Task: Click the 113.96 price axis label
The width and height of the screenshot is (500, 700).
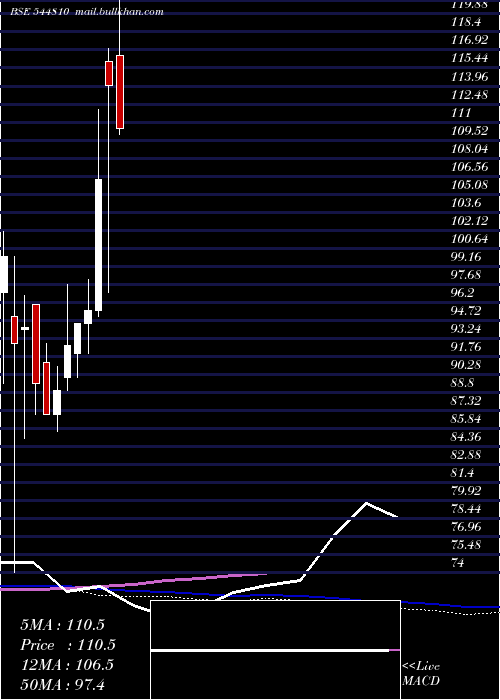Action: coord(470,76)
